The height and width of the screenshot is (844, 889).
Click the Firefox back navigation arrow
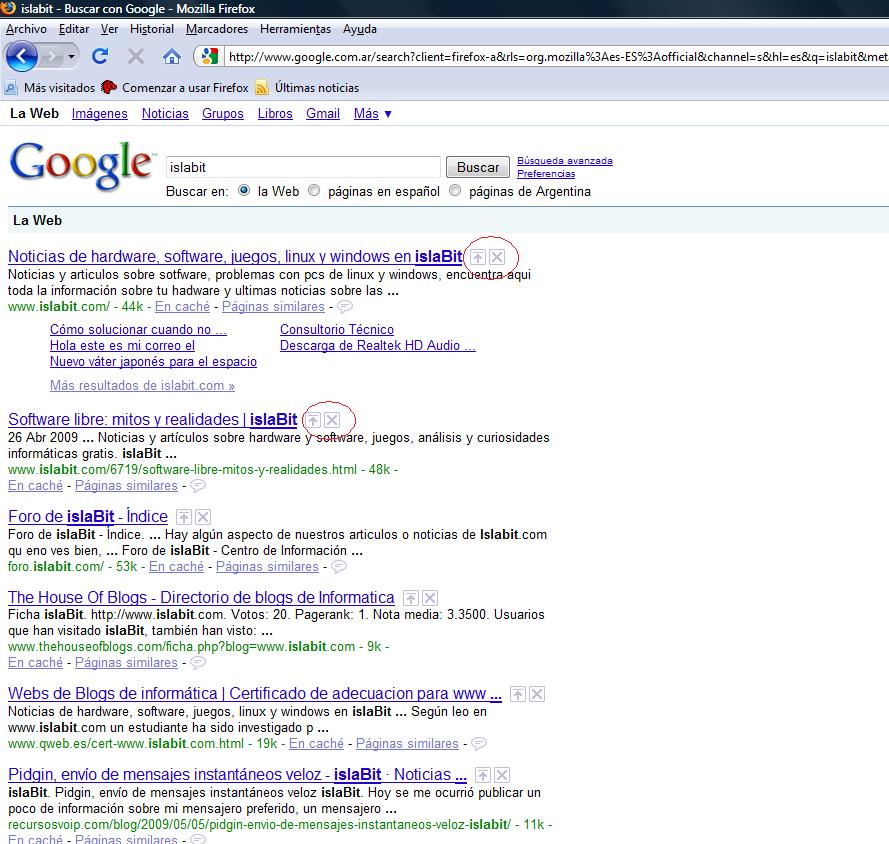click(x=22, y=55)
